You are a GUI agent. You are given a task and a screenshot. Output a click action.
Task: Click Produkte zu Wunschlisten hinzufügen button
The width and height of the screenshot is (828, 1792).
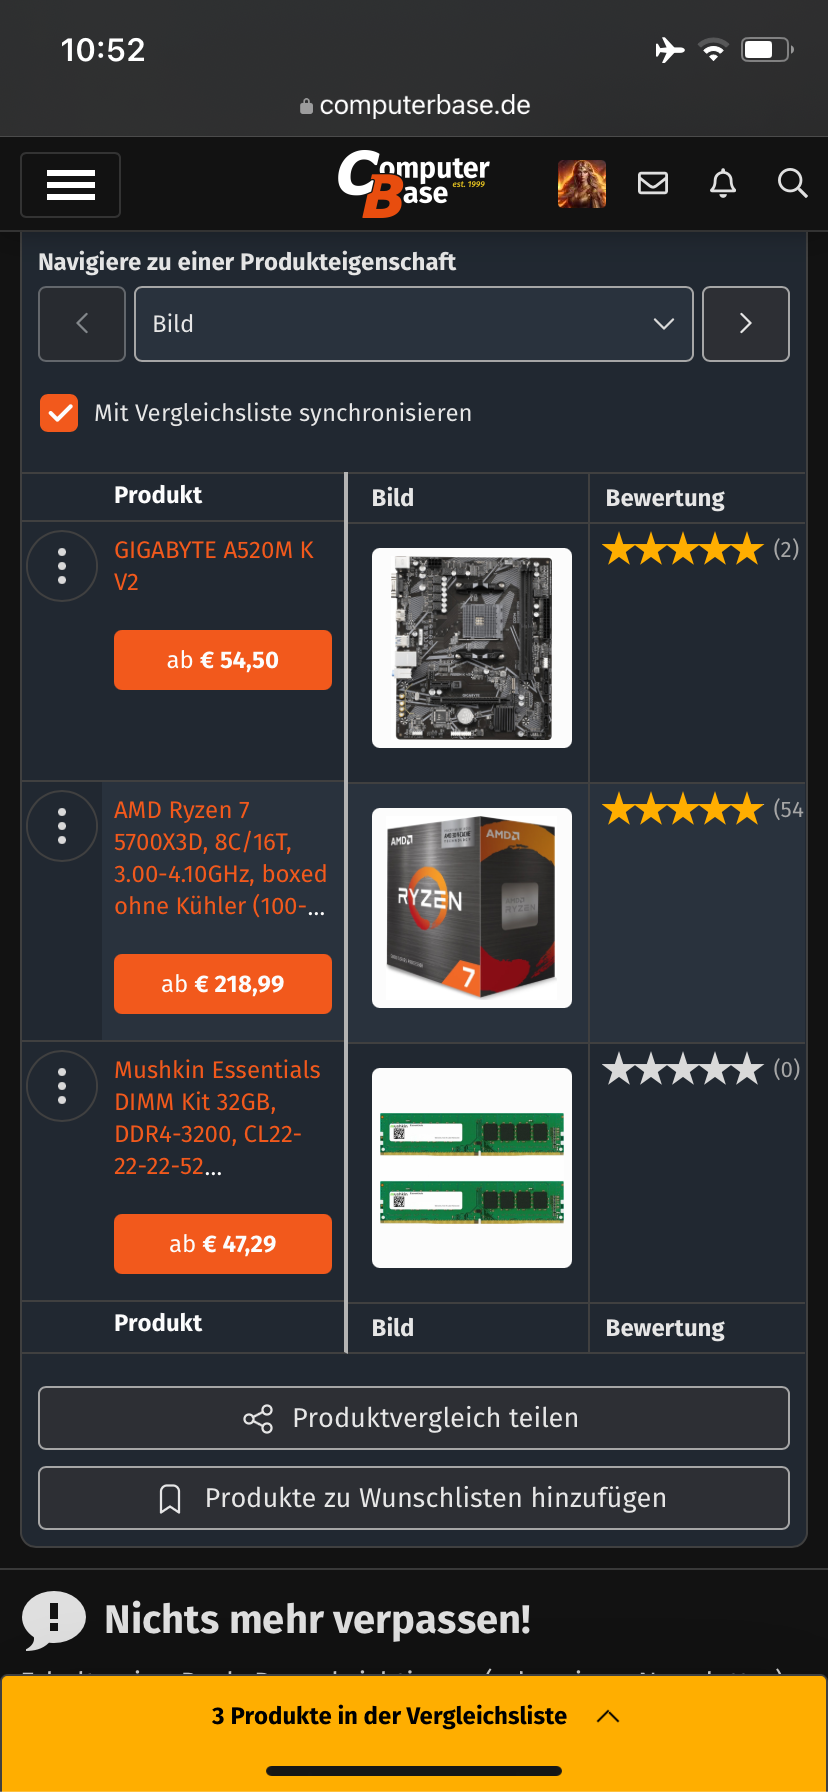click(x=414, y=1498)
